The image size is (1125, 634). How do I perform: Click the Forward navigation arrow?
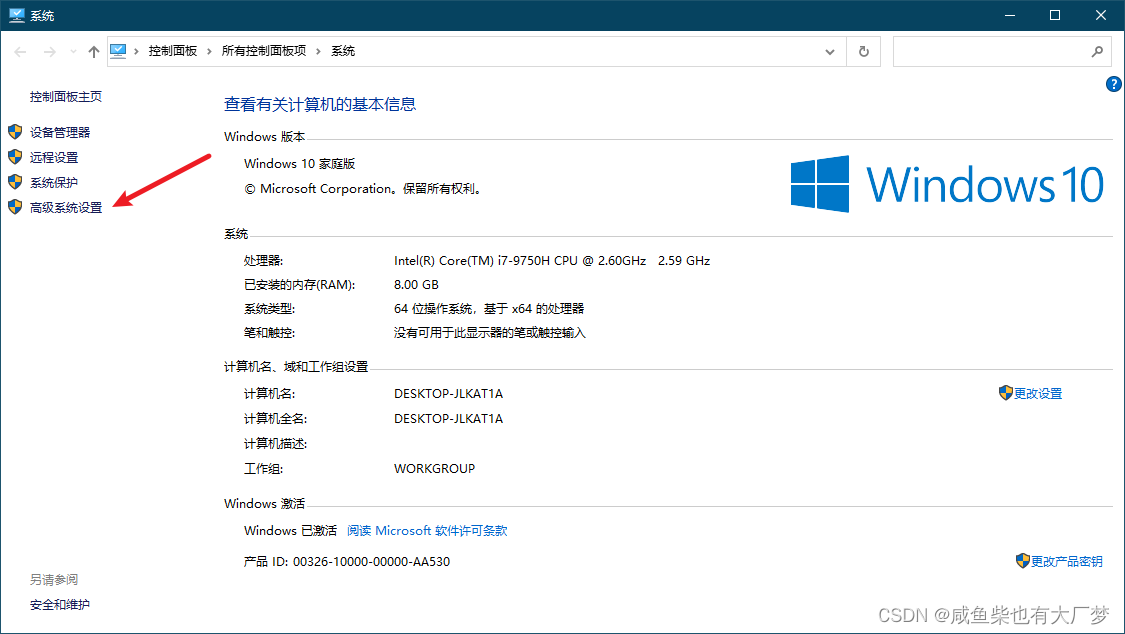point(50,52)
